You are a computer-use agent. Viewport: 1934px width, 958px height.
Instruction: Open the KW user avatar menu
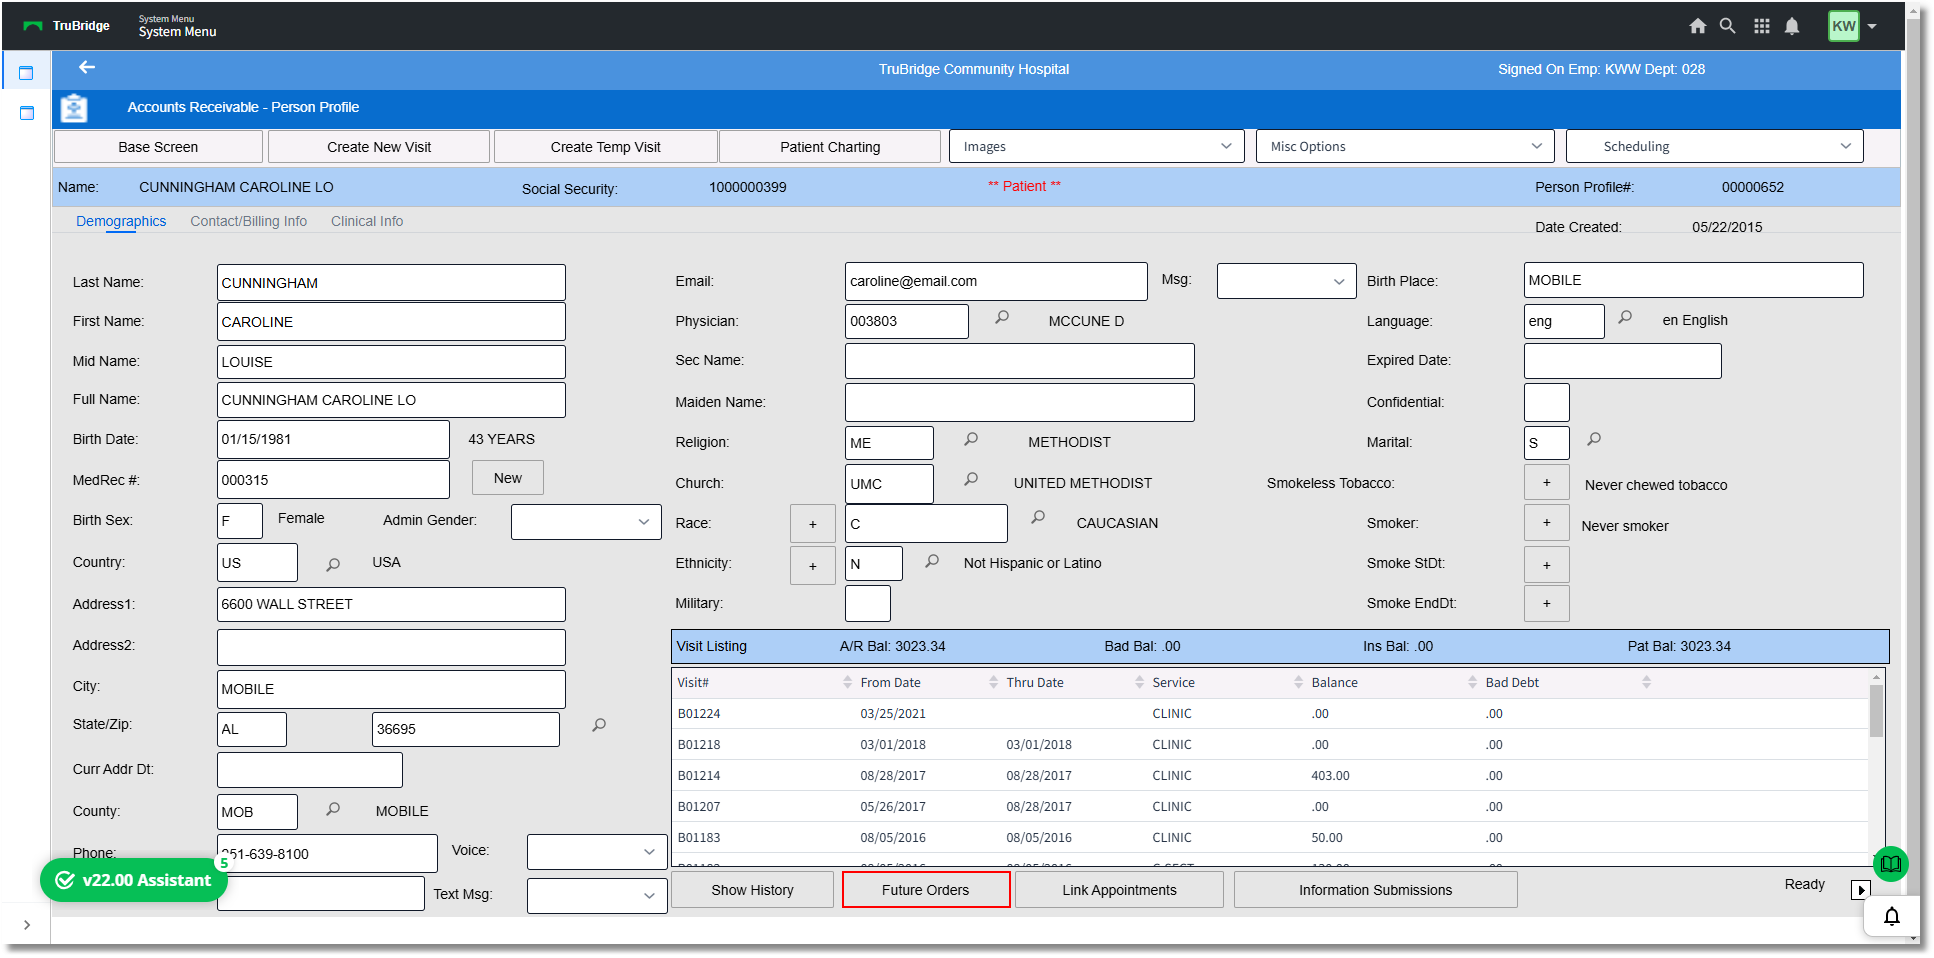click(1843, 26)
